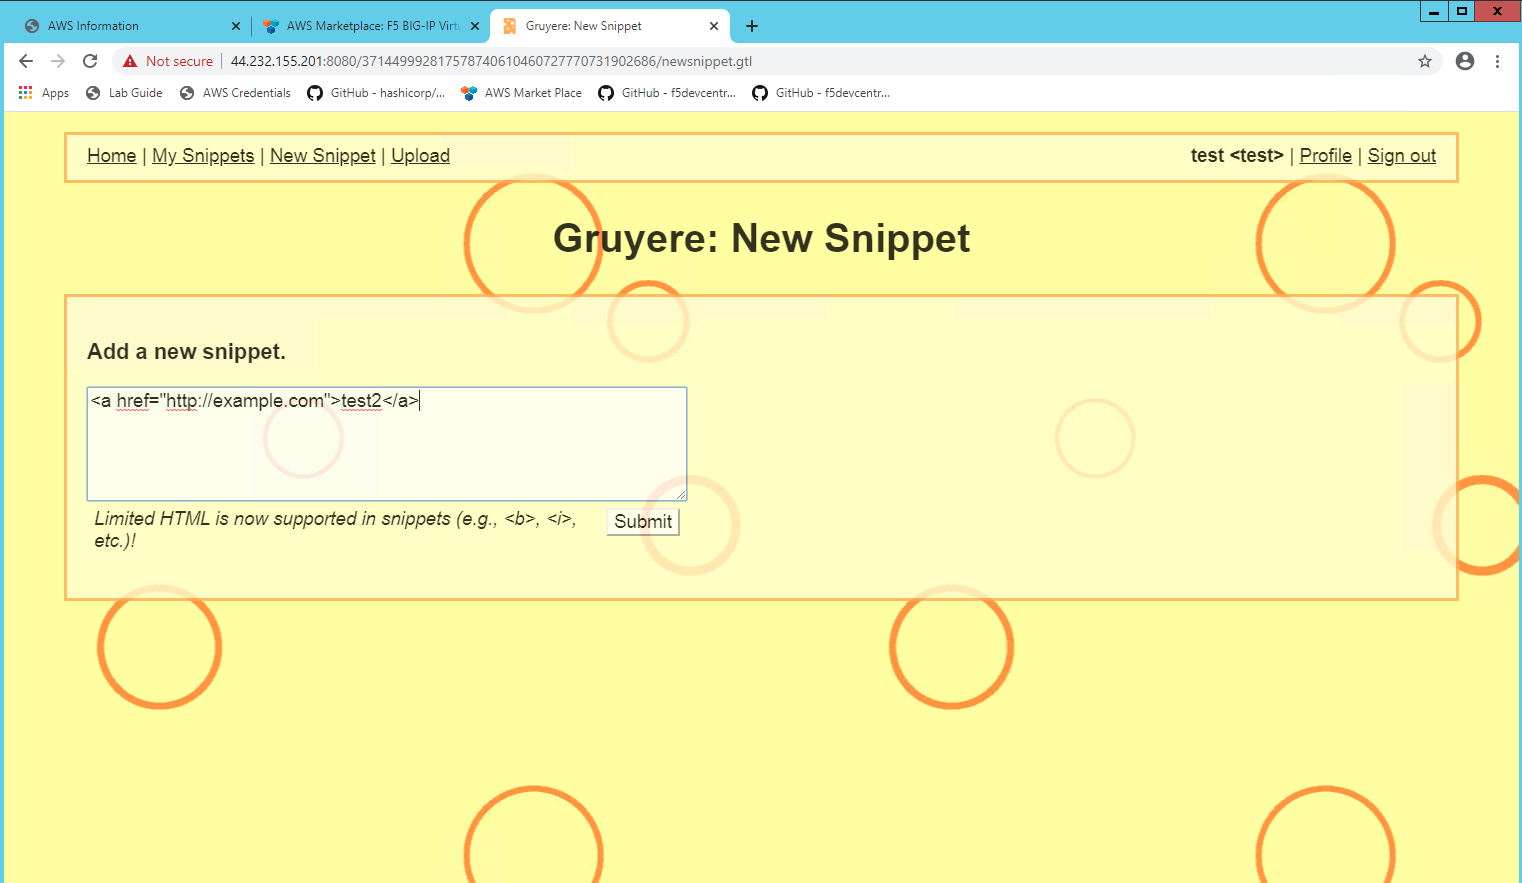Click the Sign out link
Image resolution: width=1522 pixels, height=883 pixels.
point(1402,156)
